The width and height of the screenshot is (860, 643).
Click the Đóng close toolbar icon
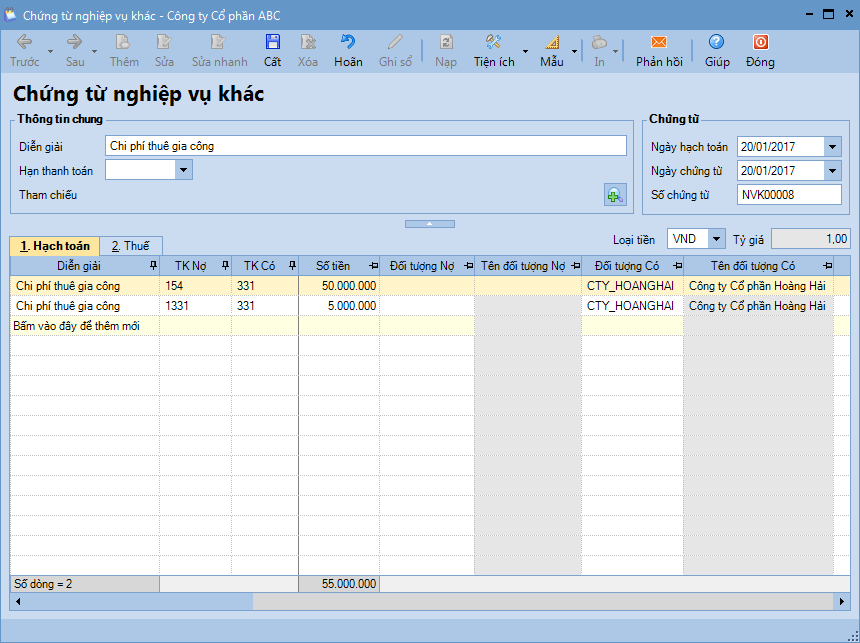click(760, 43)
